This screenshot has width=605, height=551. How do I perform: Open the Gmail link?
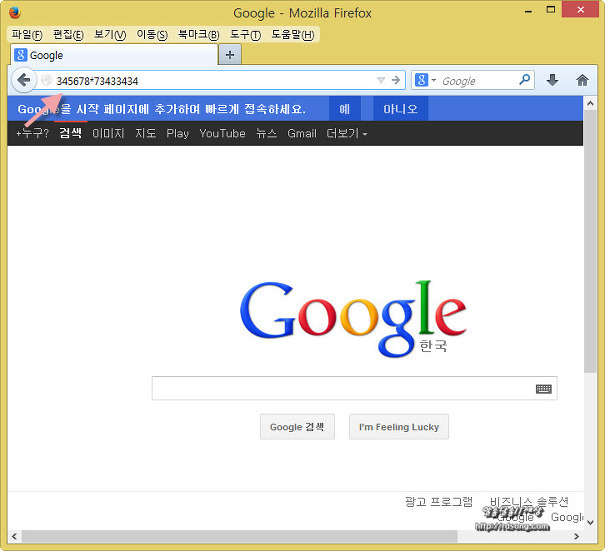coord(302,133)
